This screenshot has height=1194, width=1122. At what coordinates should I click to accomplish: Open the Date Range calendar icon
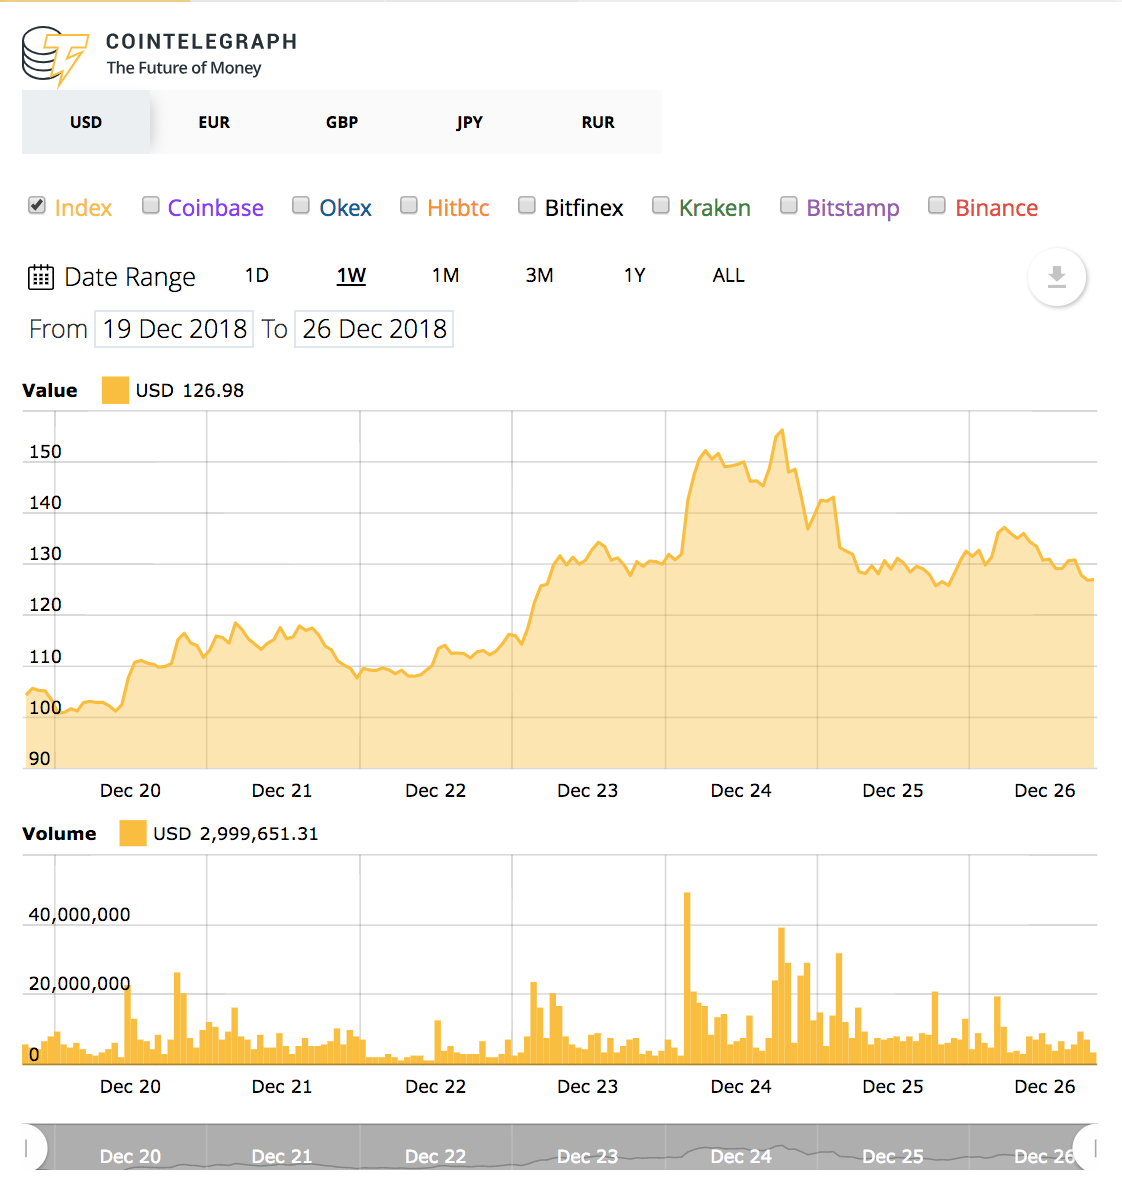(x=41, y=277)
